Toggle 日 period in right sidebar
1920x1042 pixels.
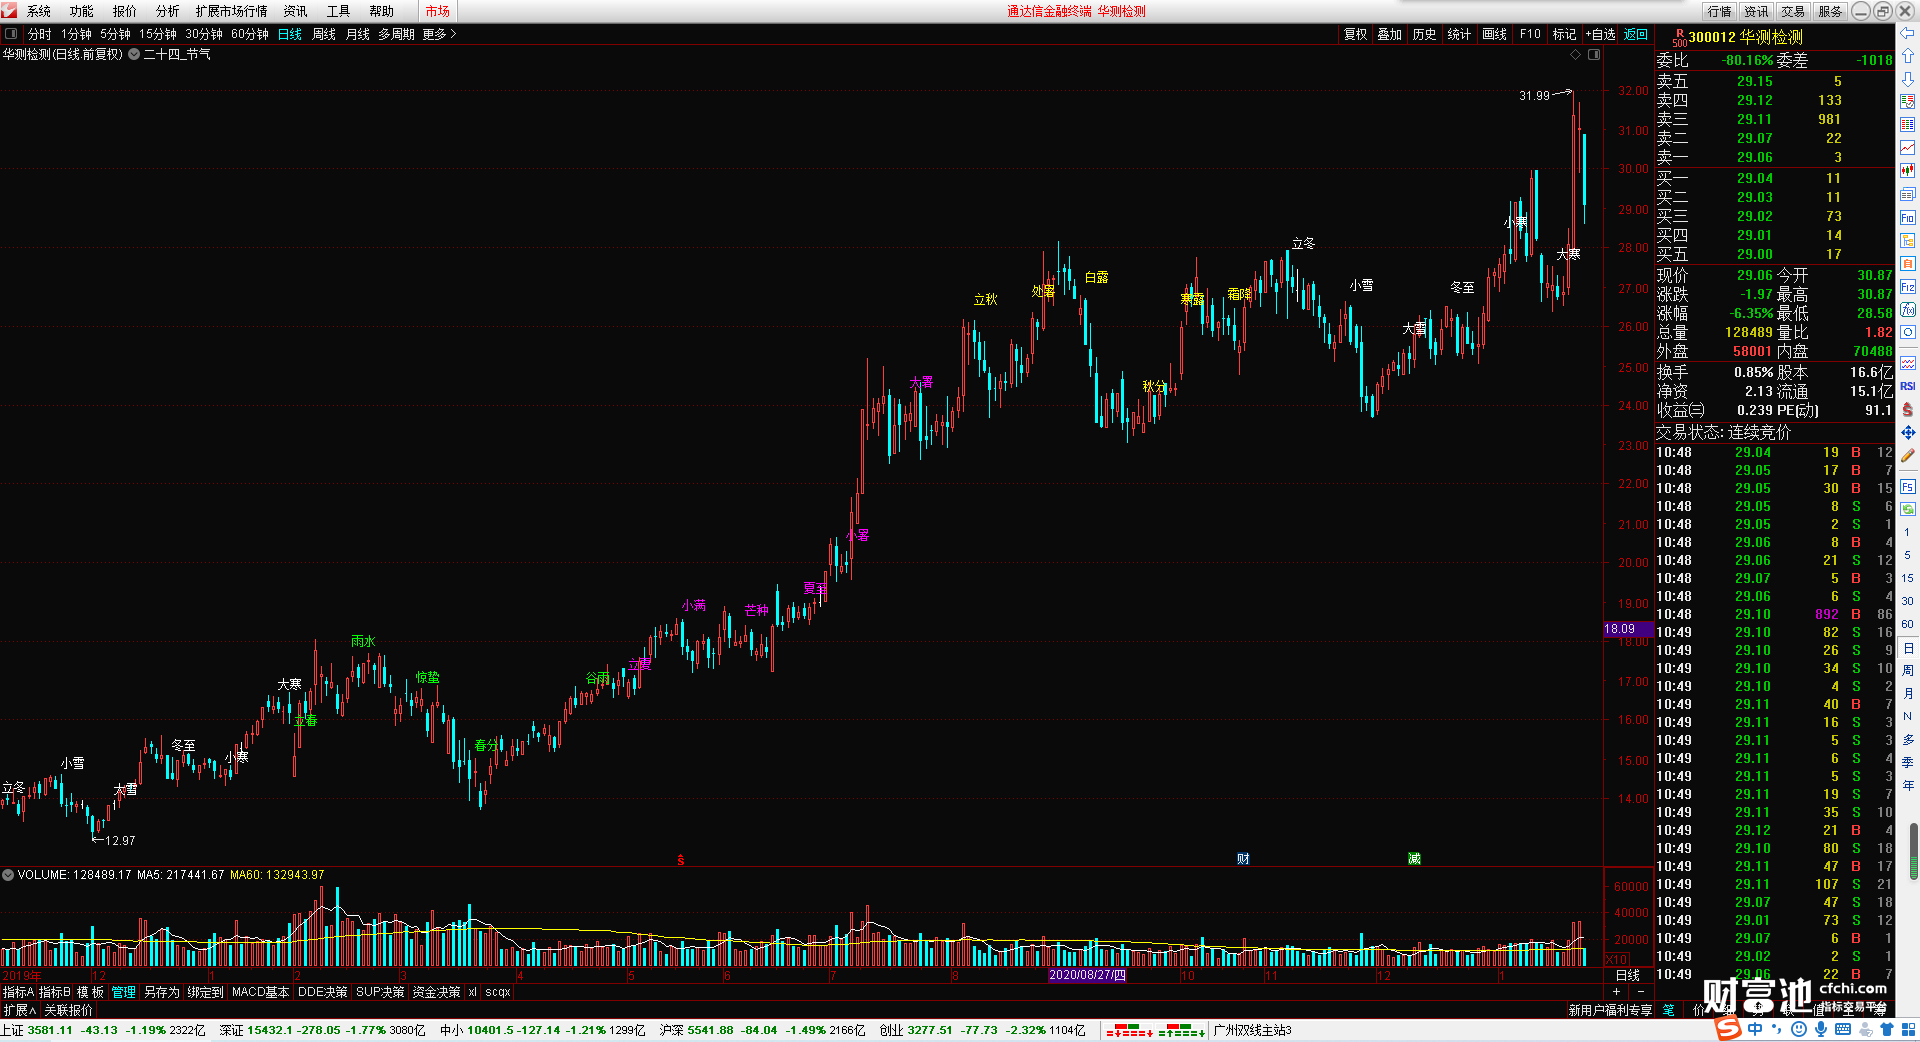pyautogui.click(x=1907, y=648)
